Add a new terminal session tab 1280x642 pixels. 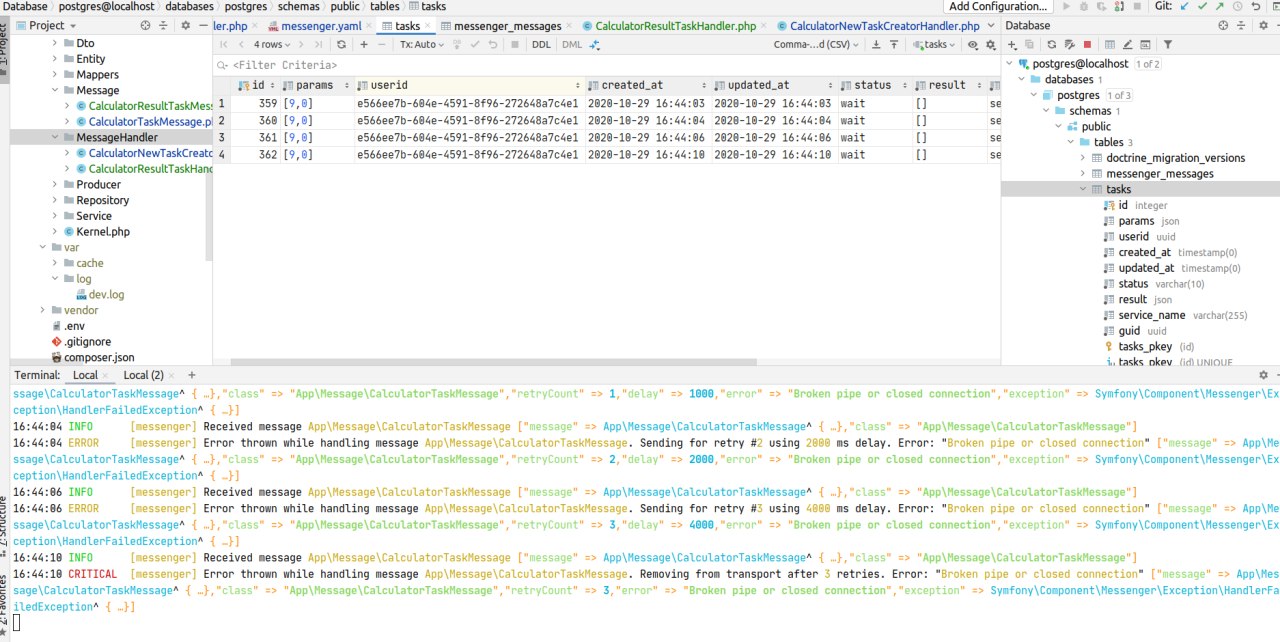point(192,375)
